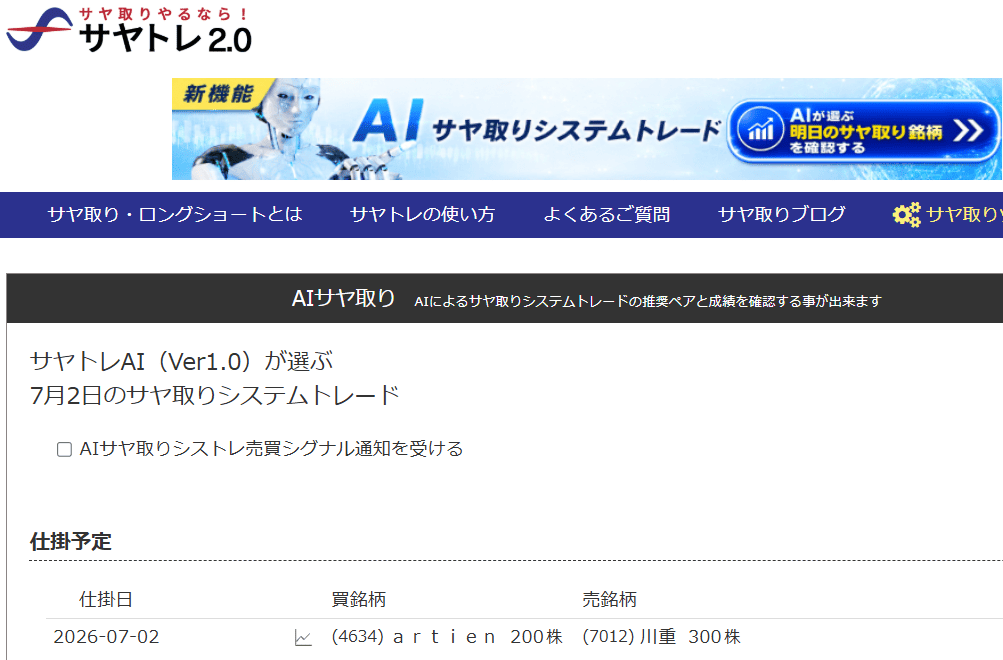This screenshot has width=1003, height=660.
Task: Open サヤ取り・ロングショートとは menu
Action: tap(175, 214)
